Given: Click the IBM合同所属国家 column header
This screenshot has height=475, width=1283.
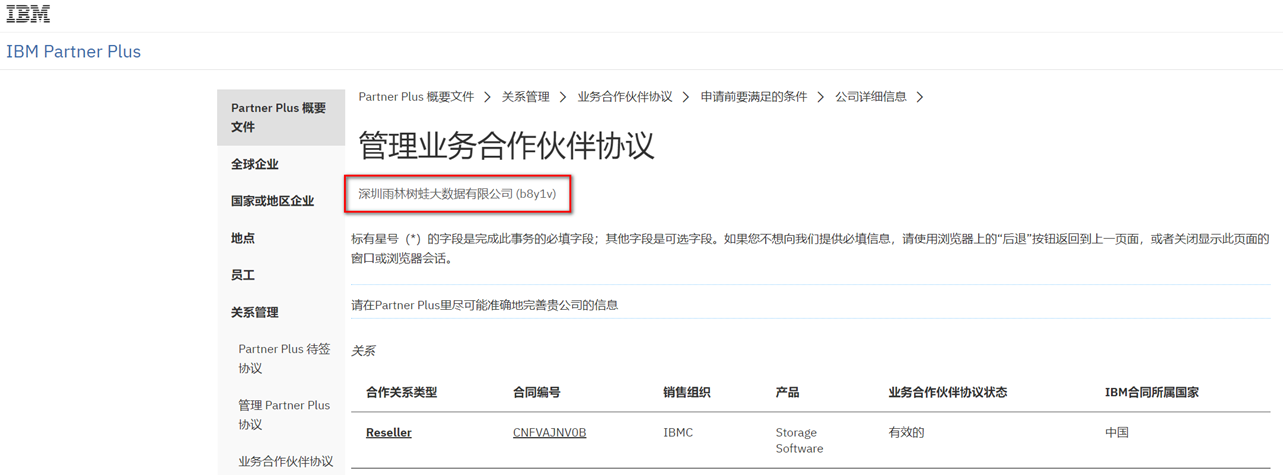Looking at the screenshot, I should pyautogui.click(x=1152, y=392).
